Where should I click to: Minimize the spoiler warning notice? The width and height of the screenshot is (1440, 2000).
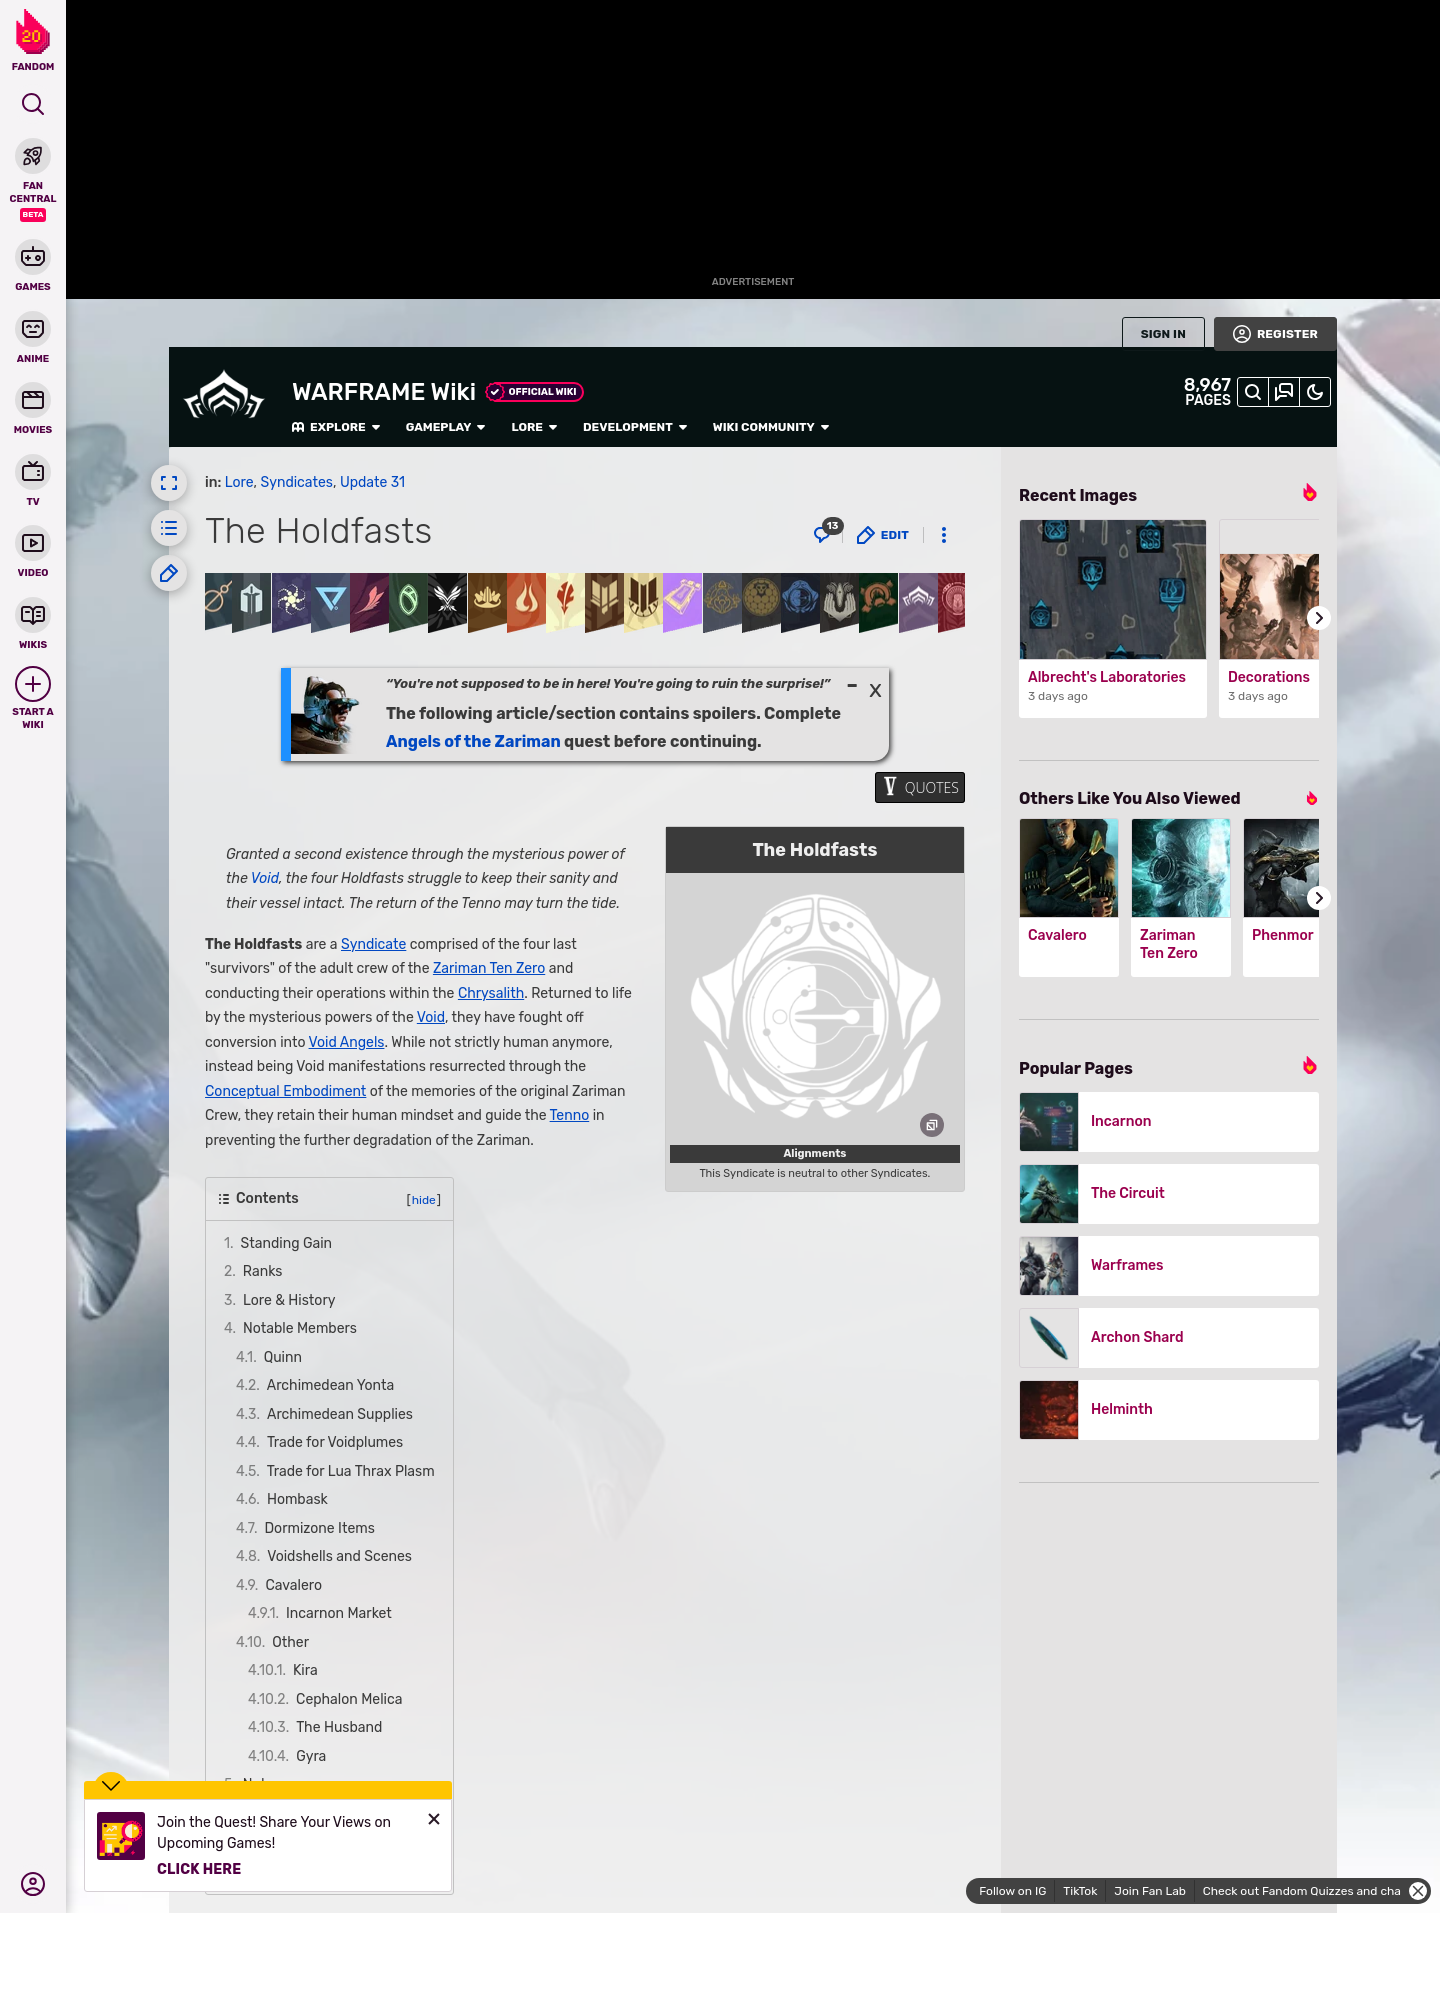(x=852, y=686)
